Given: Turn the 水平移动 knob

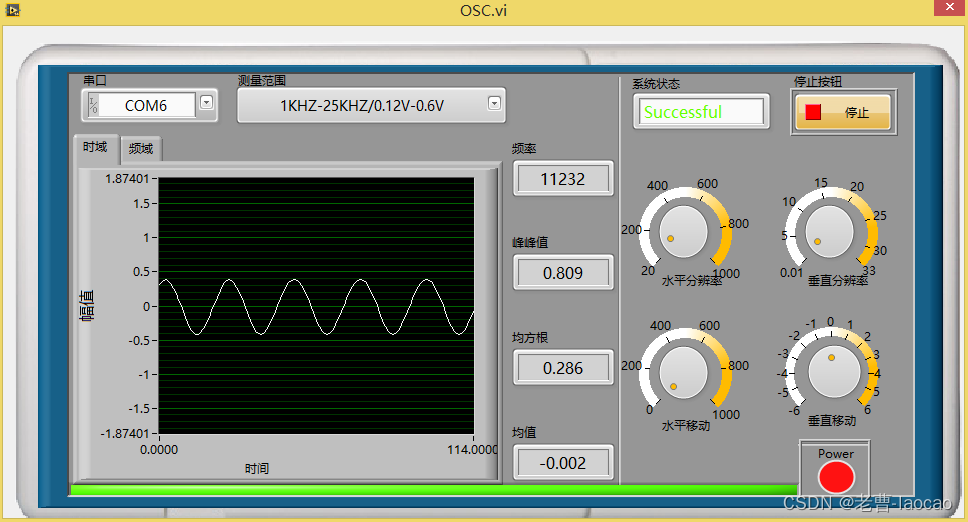Looking at the screenshot, I should pos(683,373).
